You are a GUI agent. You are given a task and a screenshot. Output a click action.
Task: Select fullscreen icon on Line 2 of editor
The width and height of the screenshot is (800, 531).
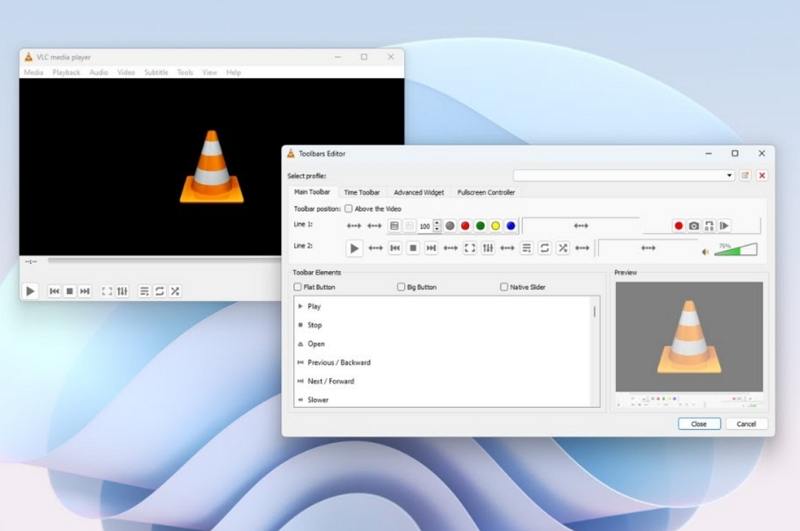point(470,248)
